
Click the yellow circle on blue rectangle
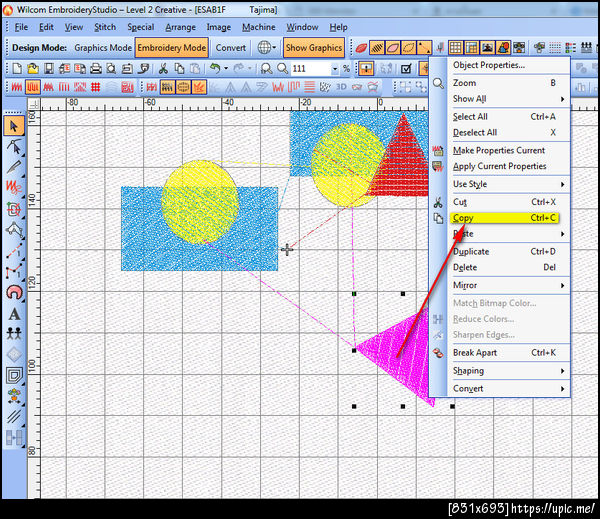click(x=200, y=202)
